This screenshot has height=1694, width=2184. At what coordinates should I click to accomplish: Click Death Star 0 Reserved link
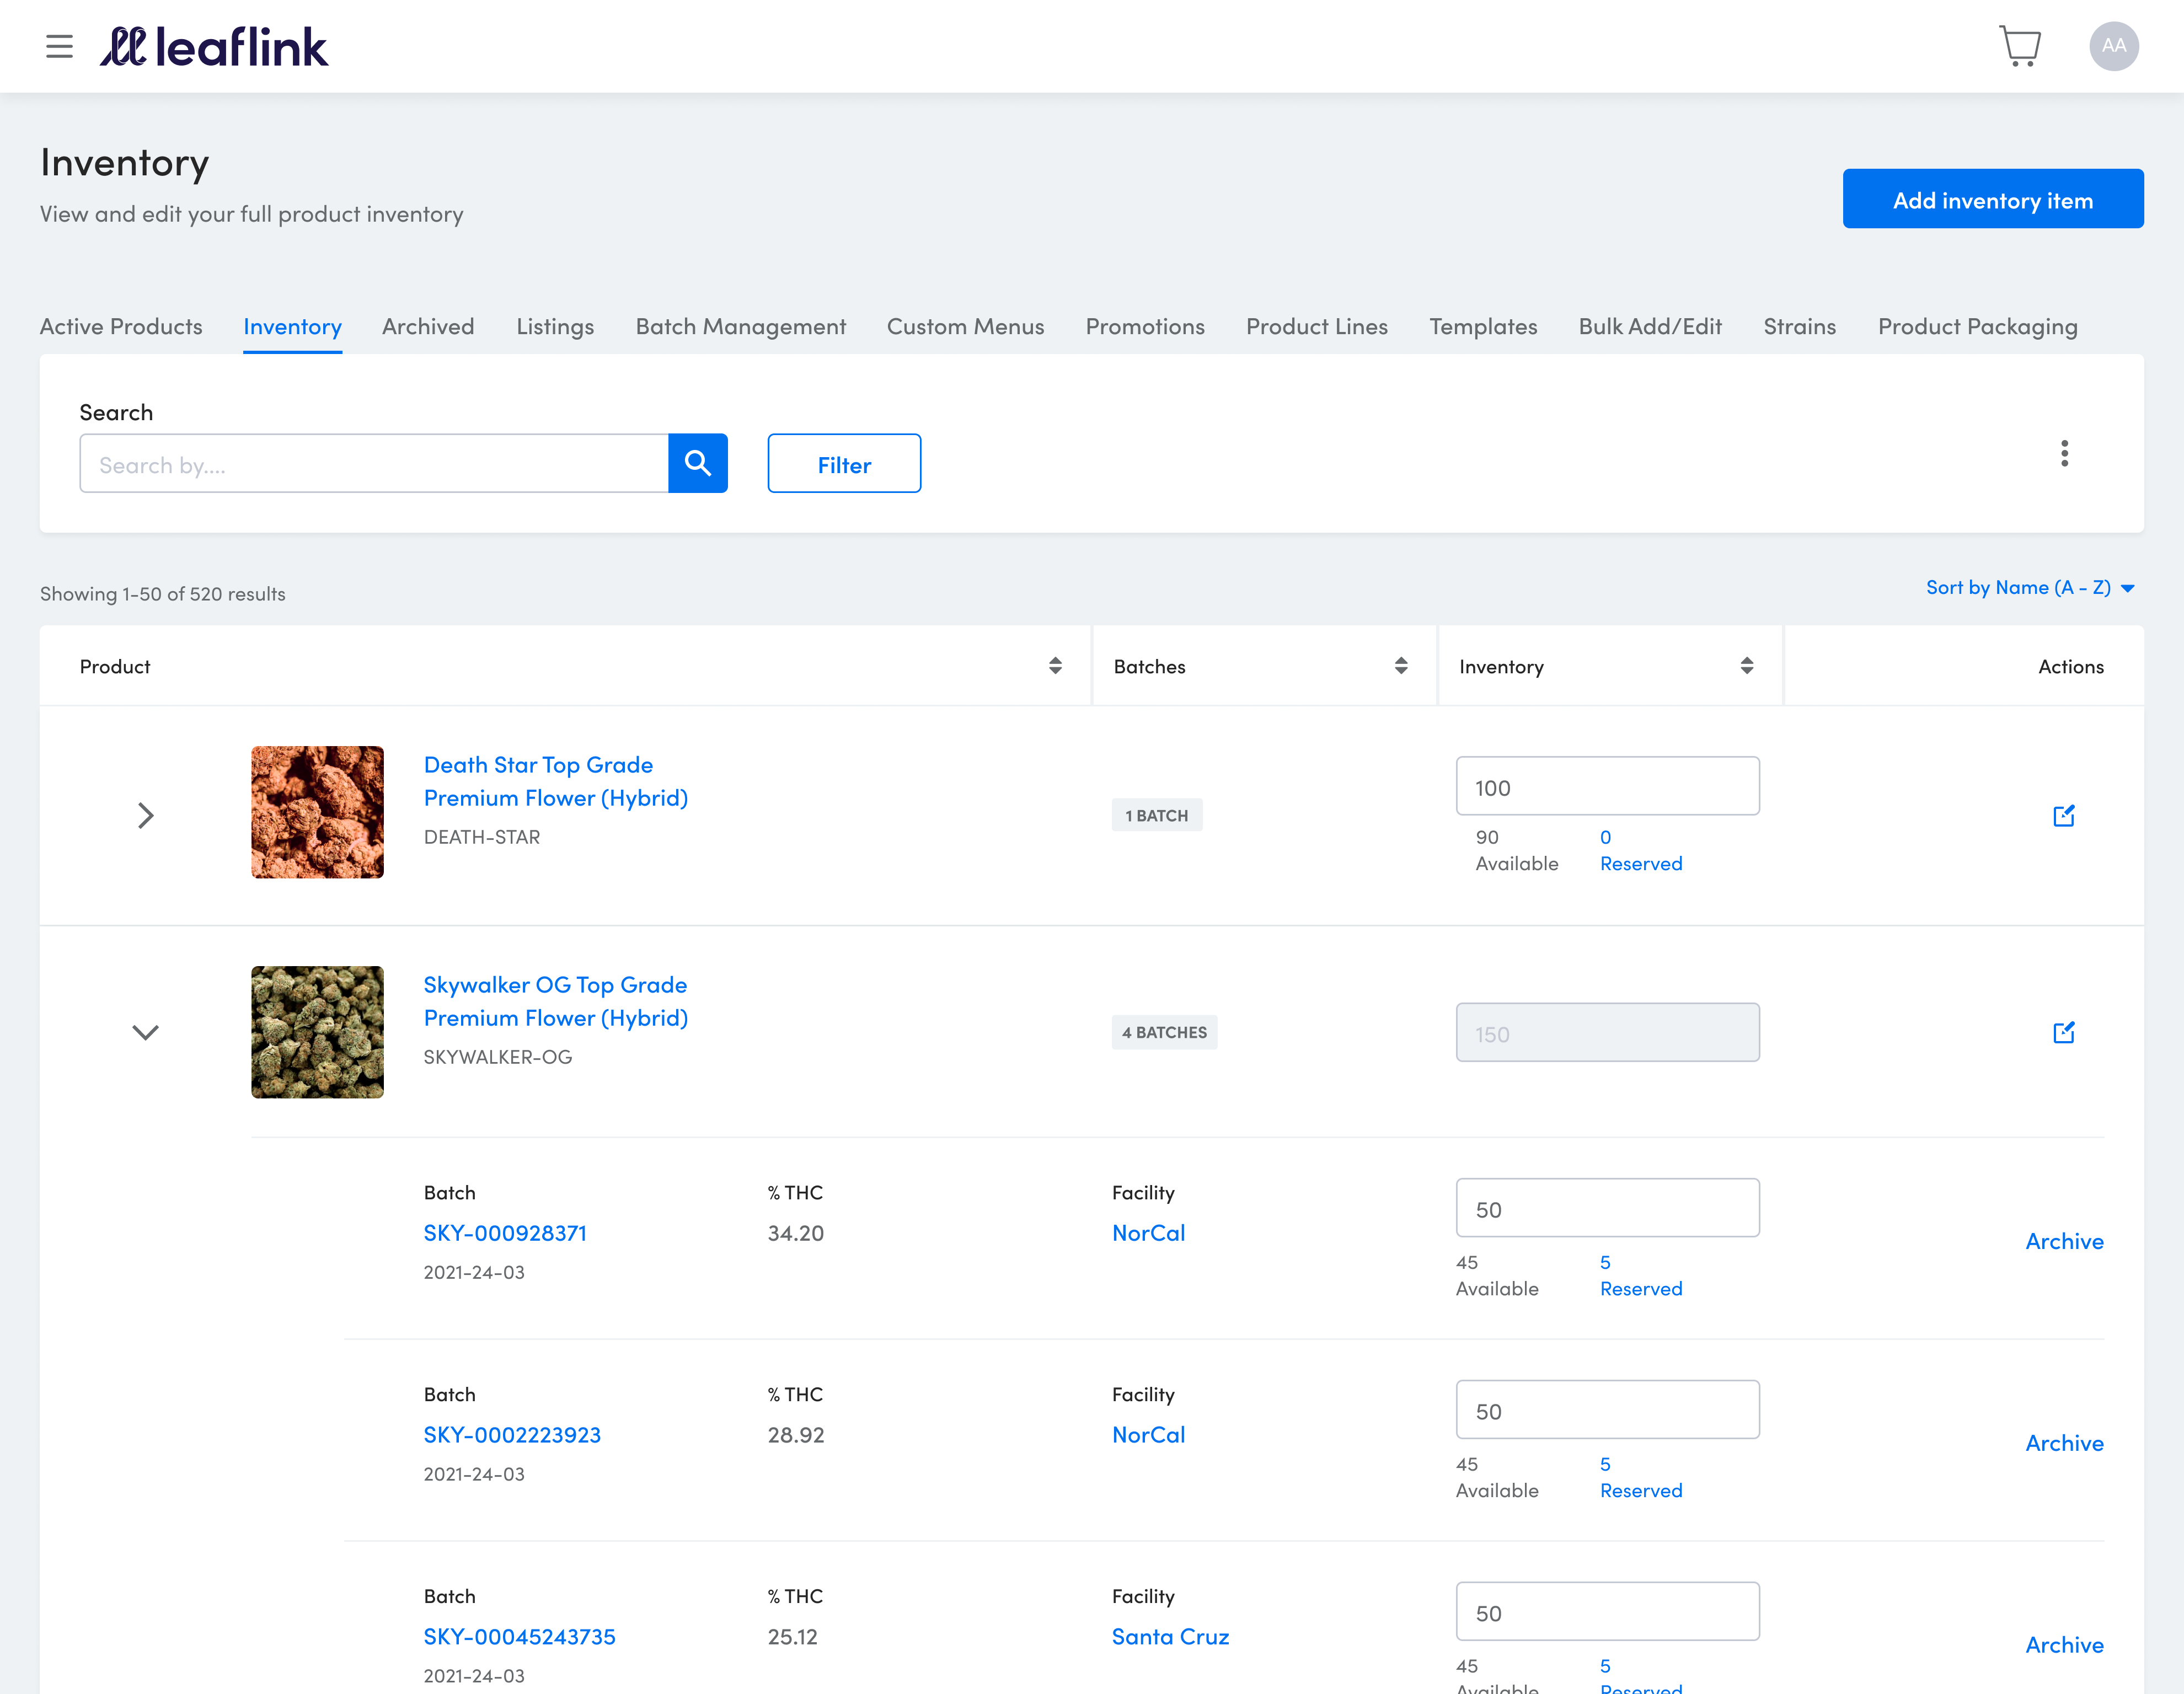(1640, 850)
